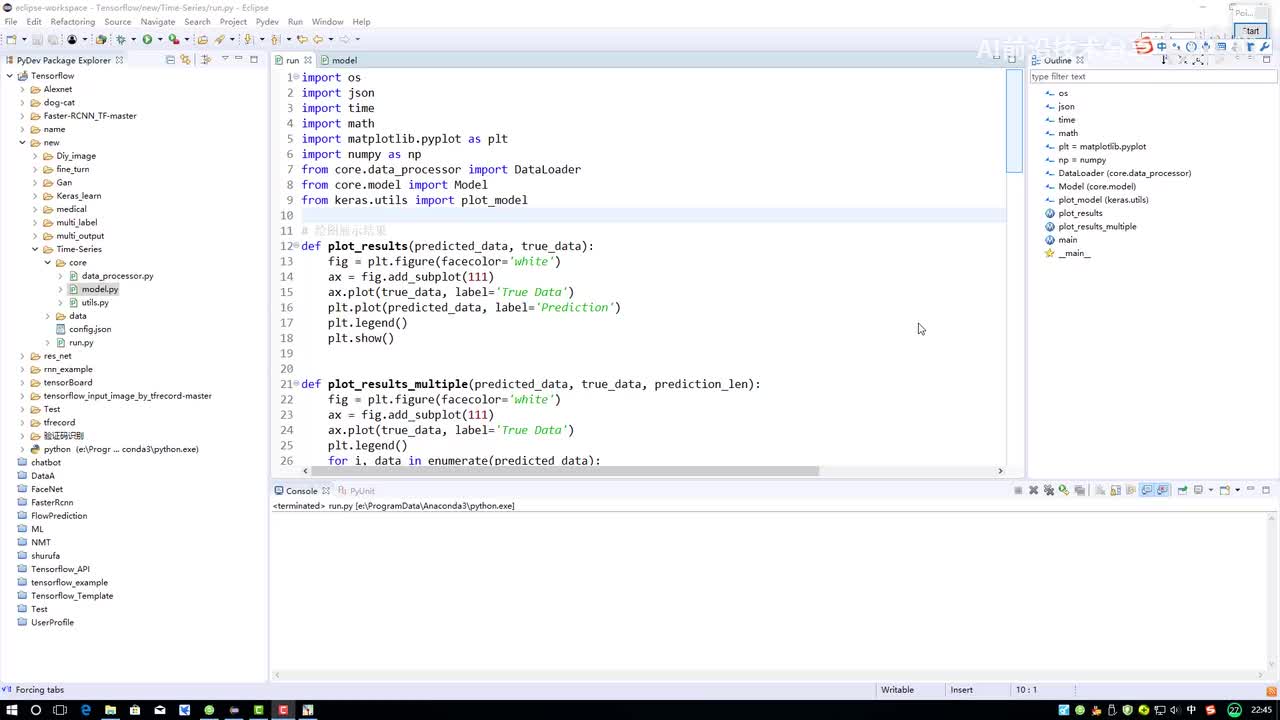Jump to plot_results_multiple in Outline
The image size is (1280, 720).
(1097, 226)
